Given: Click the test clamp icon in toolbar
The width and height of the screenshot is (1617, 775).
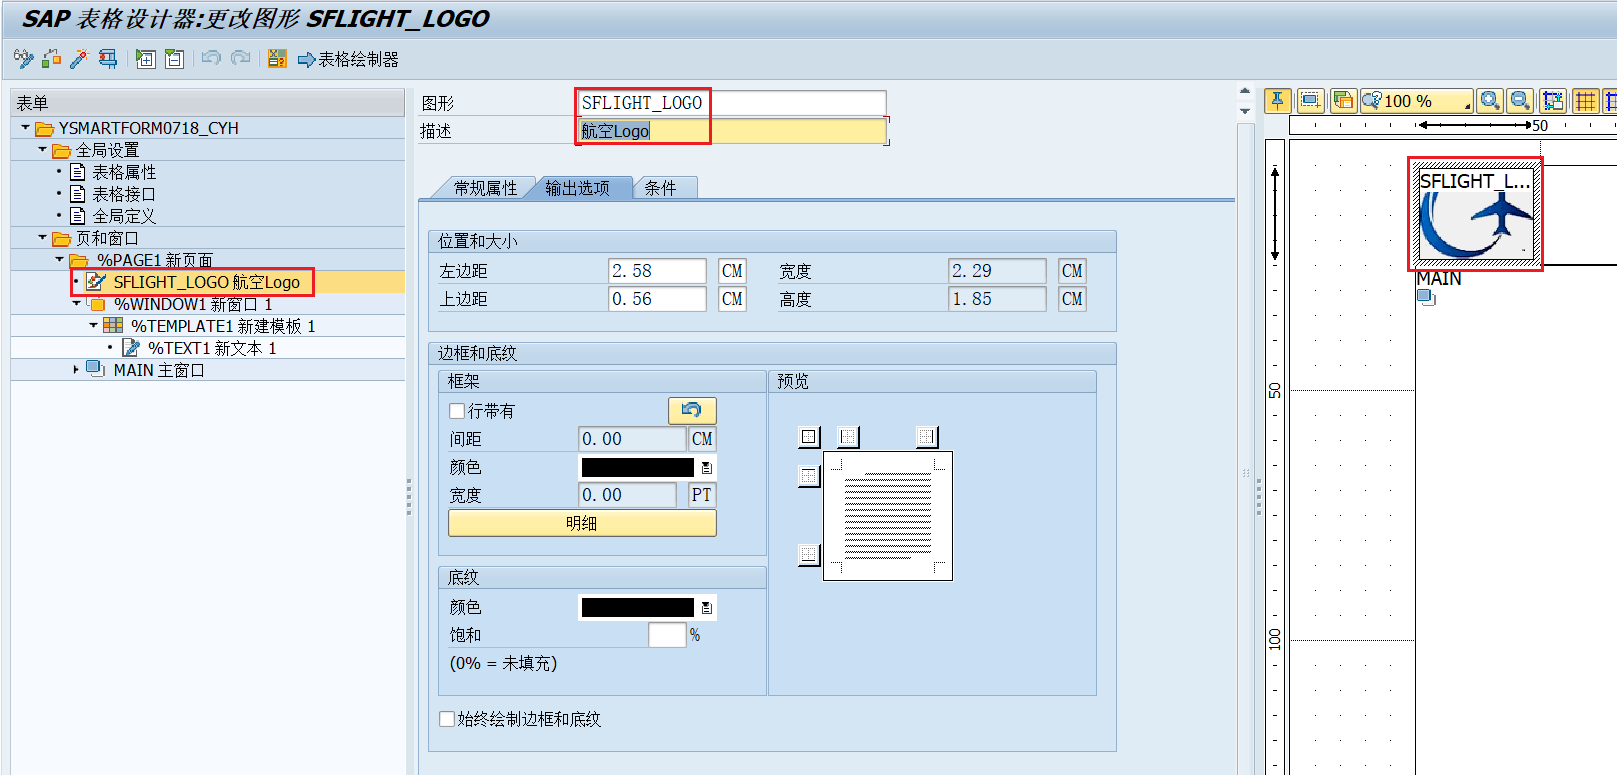Looking at the screenshot, I should (107, 59).
